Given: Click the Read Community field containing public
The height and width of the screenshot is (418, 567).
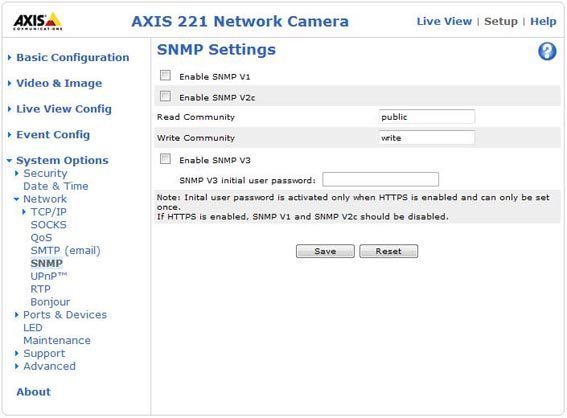Looking at the screenshot, I should [427, 117].
